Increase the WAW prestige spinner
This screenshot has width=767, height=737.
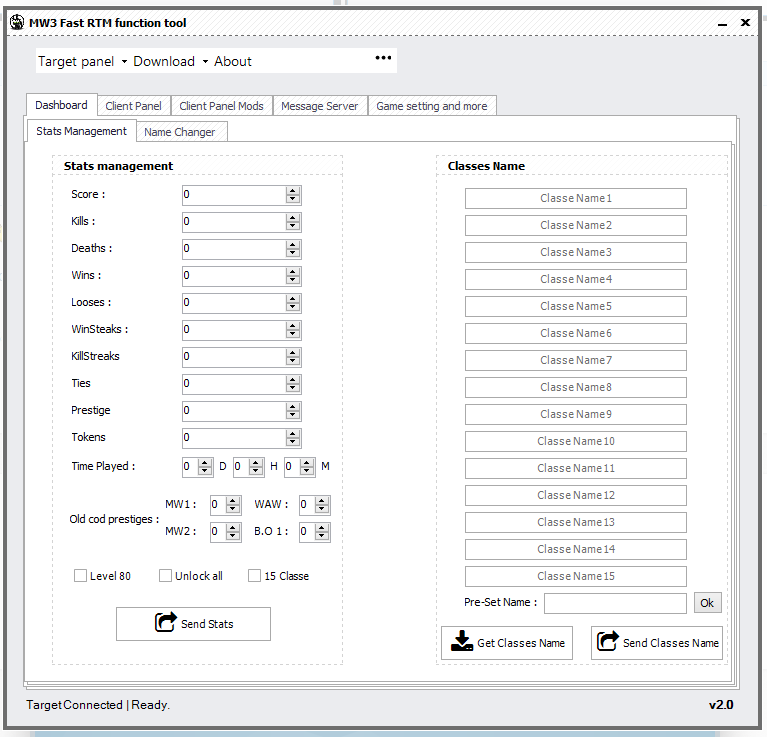point(322,501)
